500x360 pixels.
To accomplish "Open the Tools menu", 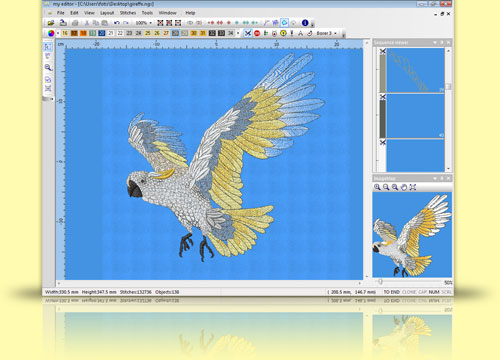I will (147, 13).
